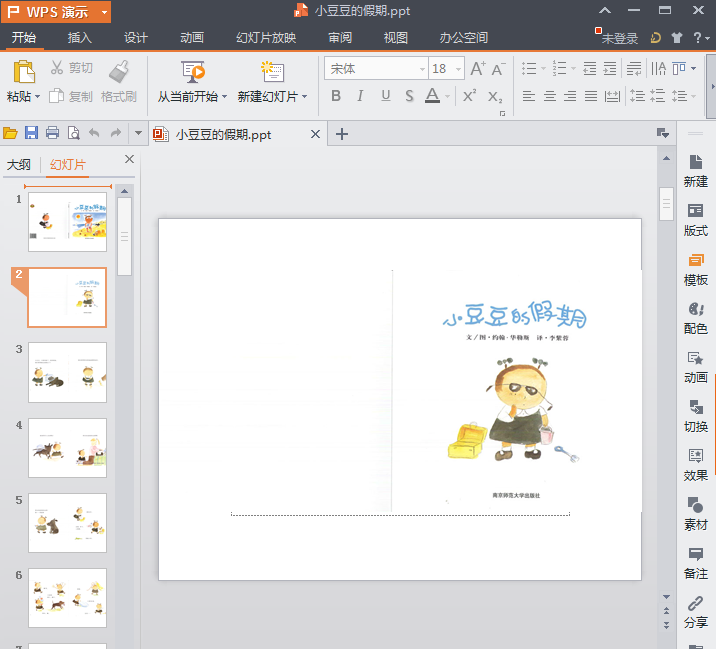The width and height of the screenshot is (716, 649).
Task: Increase the indent level
Action: (x=610, y=69)
